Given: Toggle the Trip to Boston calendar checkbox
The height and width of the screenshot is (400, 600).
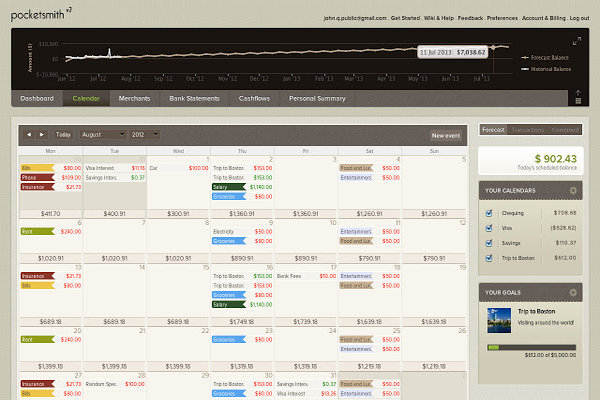Looking at the screenshot, I should [488, 258].
